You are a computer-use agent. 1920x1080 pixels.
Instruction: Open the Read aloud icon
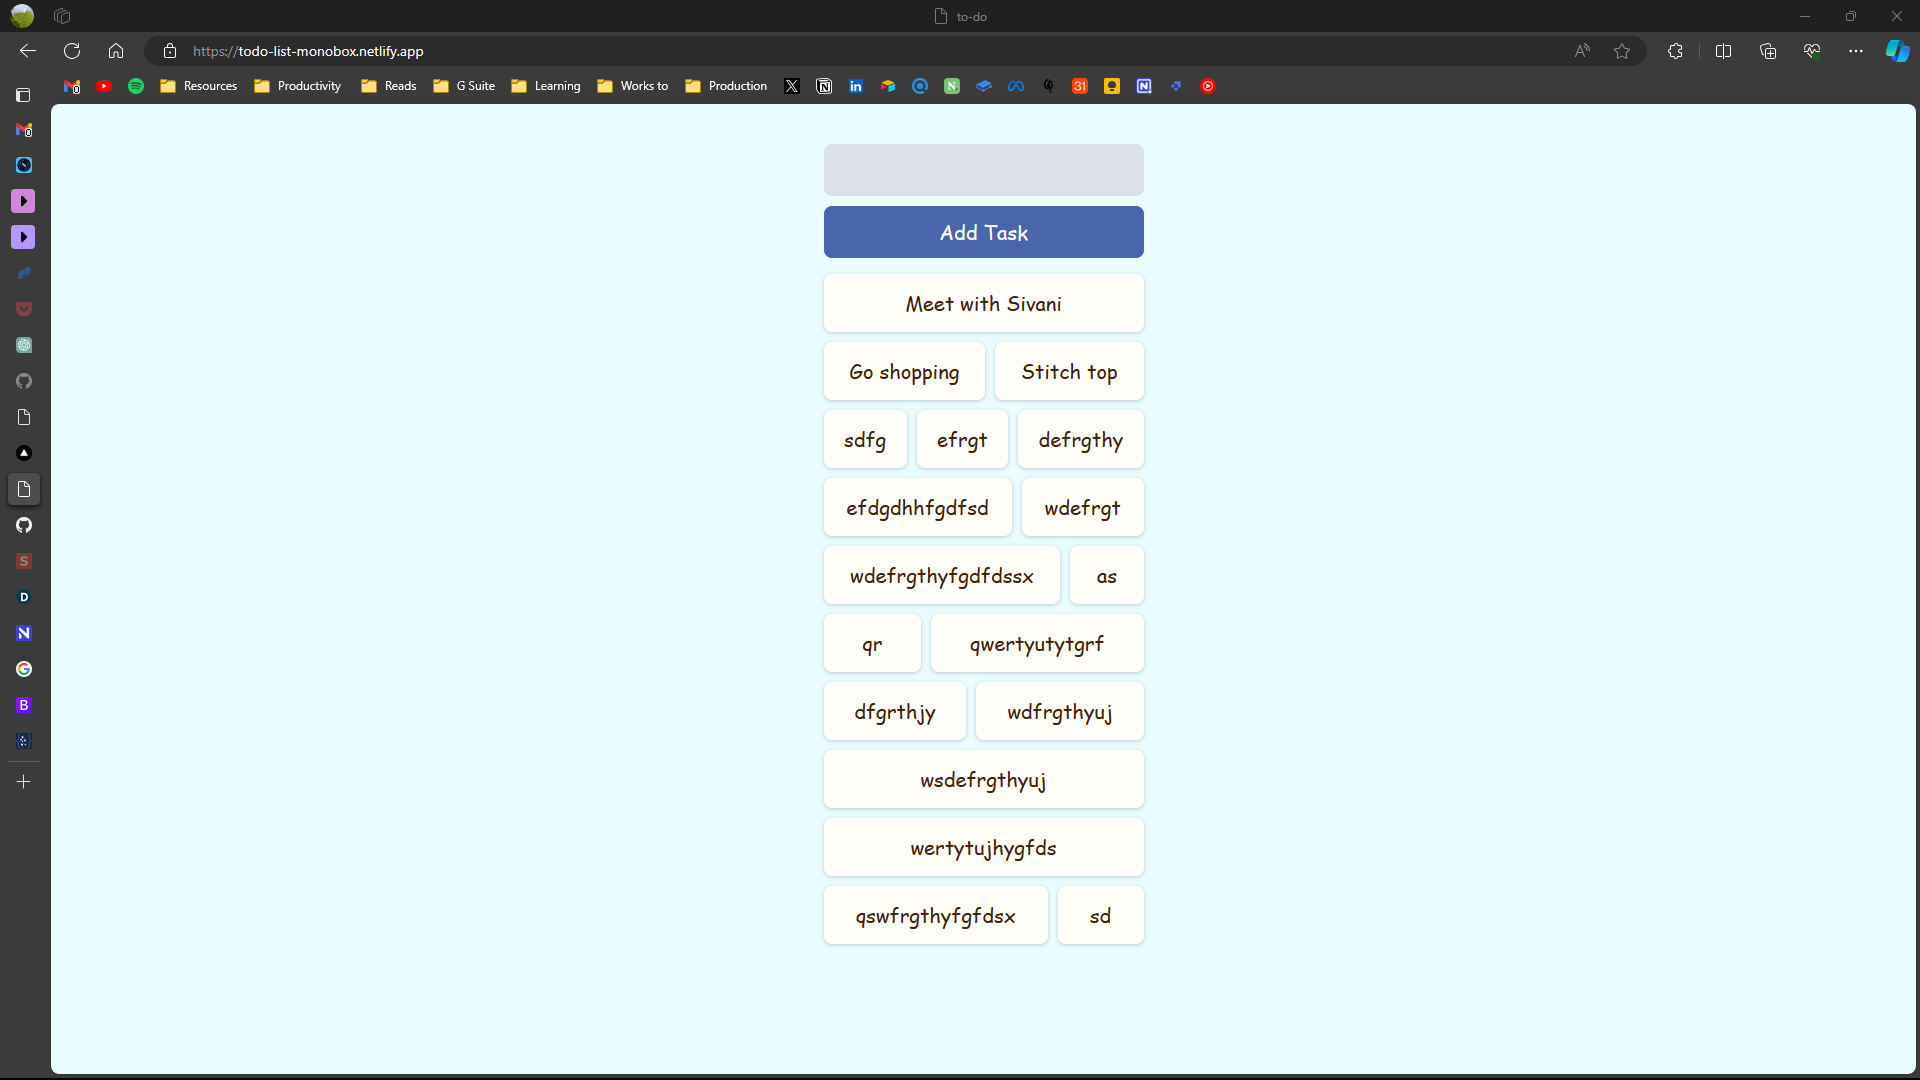[1582, 51]
